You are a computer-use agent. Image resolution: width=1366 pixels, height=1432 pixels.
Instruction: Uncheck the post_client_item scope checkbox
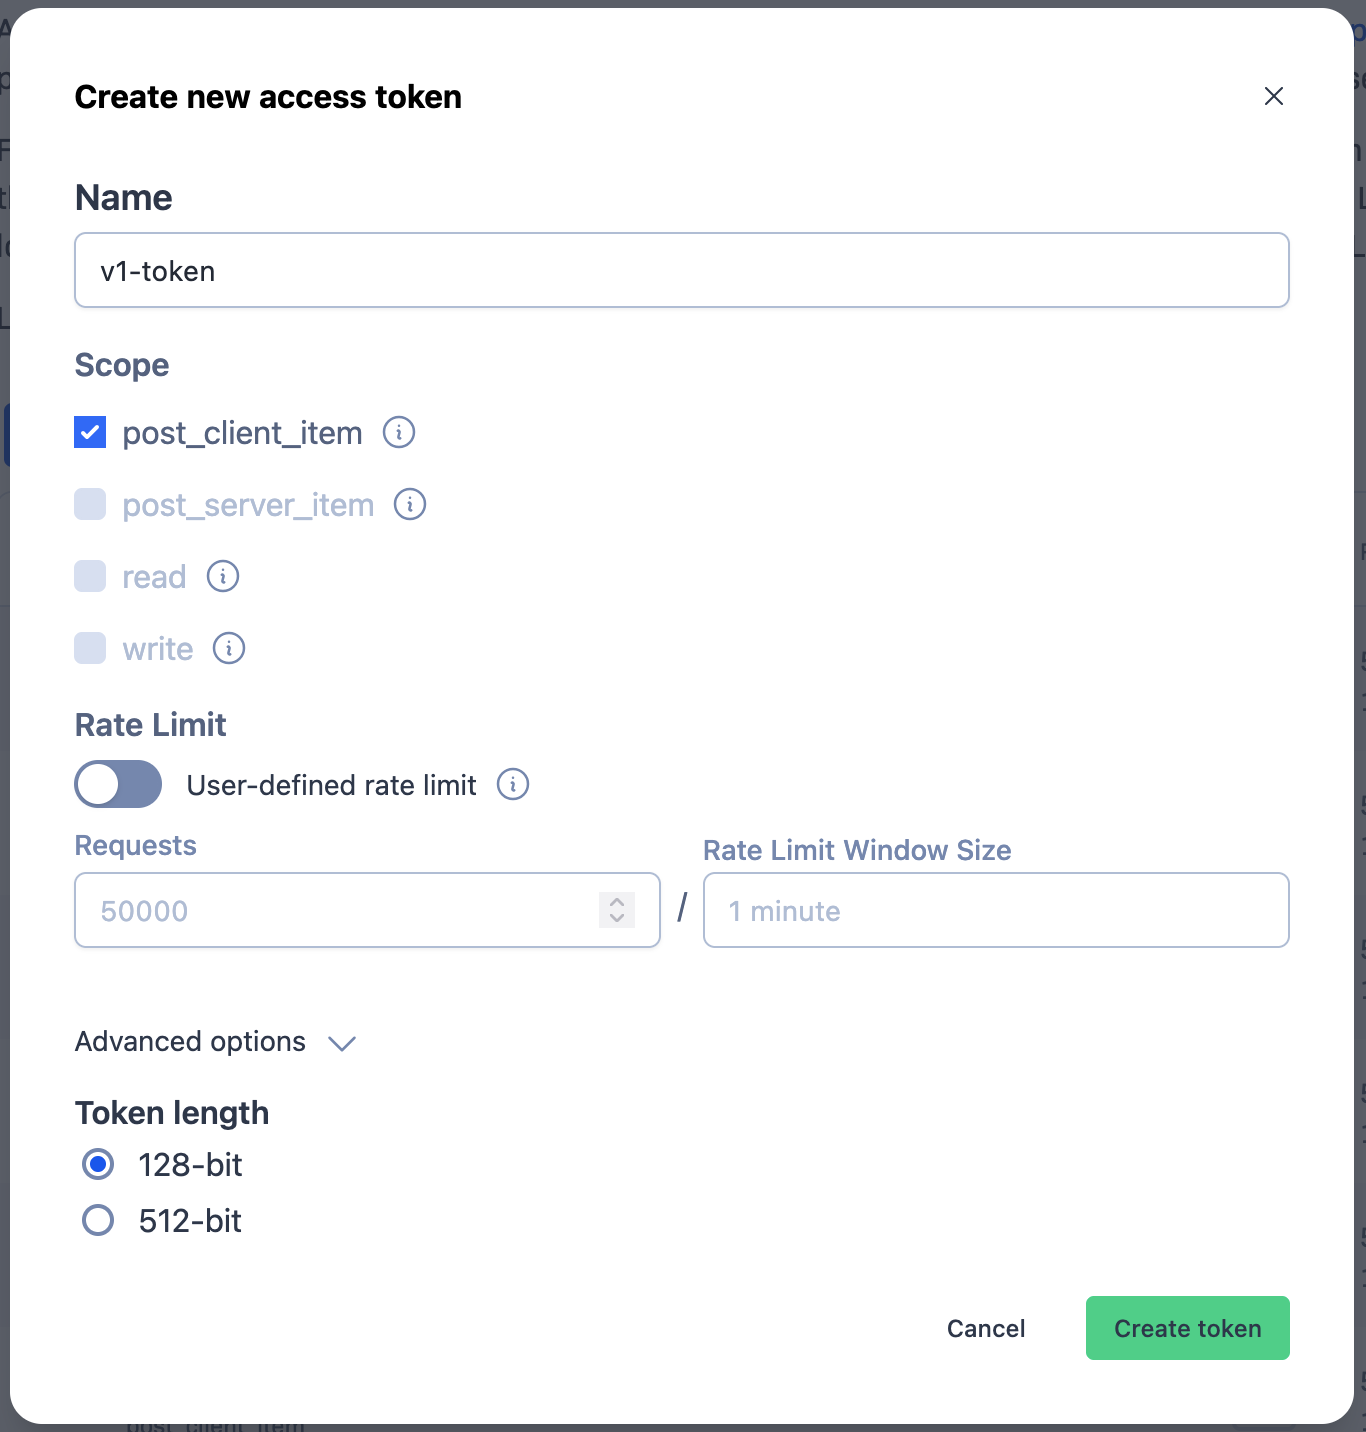pyautogui.click(x=90, y=433)
